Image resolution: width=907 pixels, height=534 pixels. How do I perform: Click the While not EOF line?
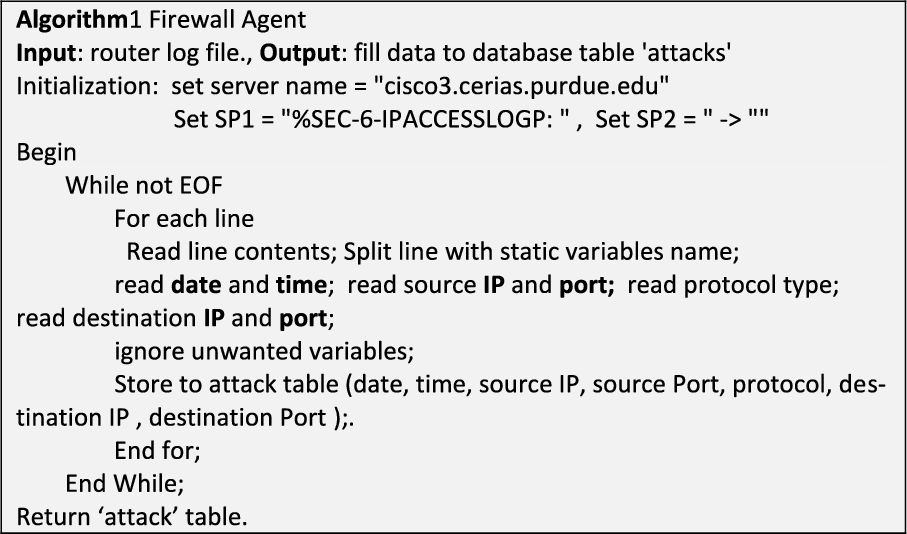pyautogui.click(x=144, y=186)
